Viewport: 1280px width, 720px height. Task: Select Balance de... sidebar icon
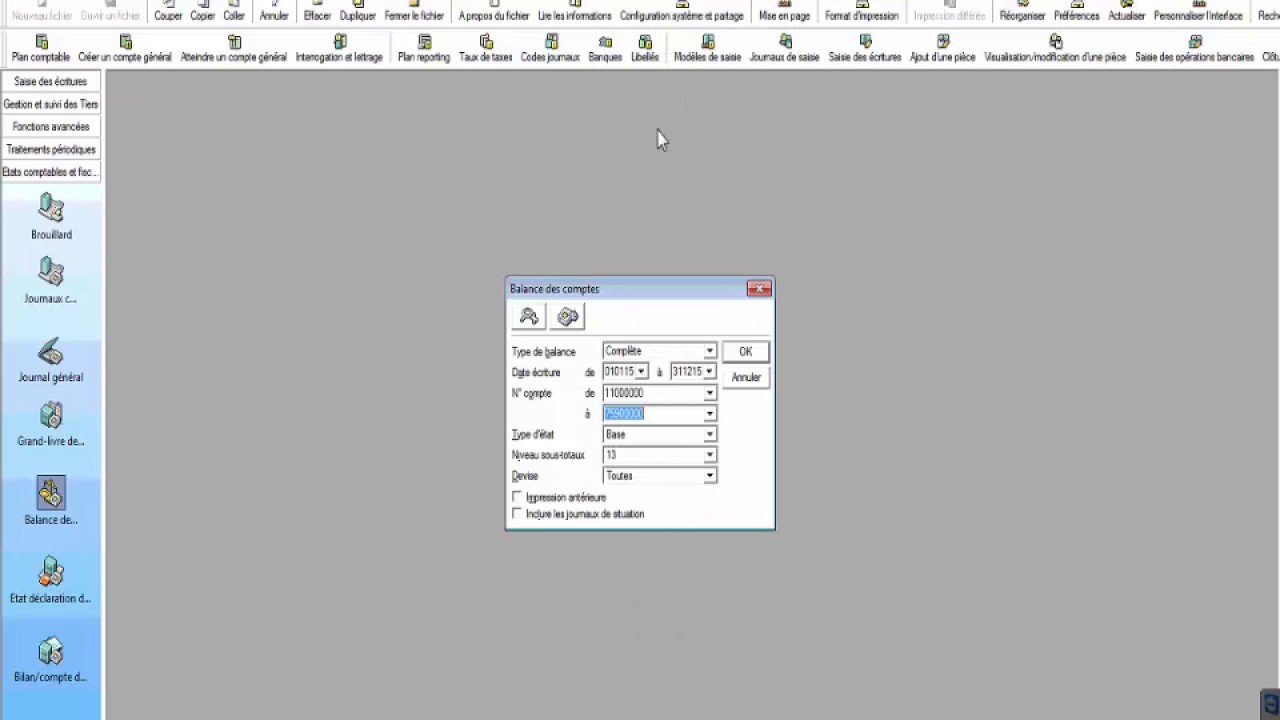[x=51, y=502]
